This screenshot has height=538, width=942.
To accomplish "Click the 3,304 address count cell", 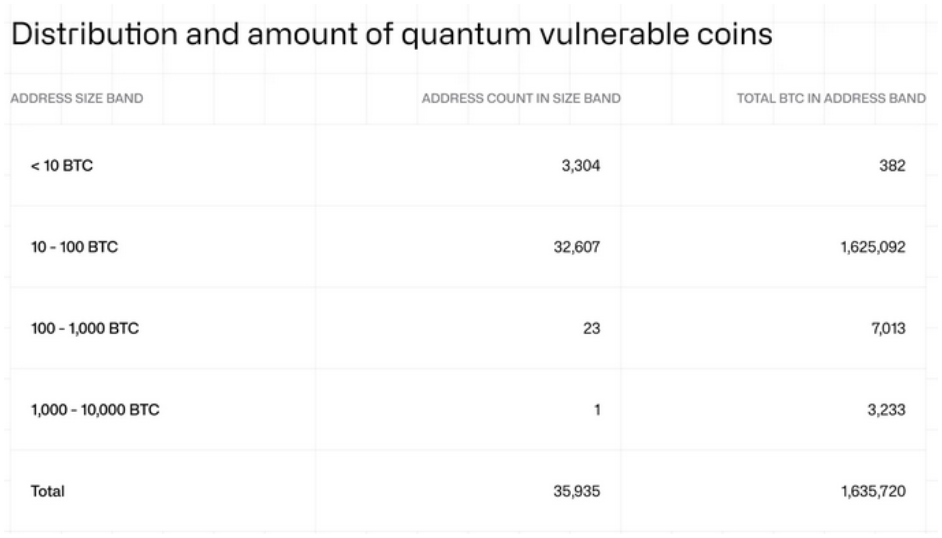I will tap(581, 166).
